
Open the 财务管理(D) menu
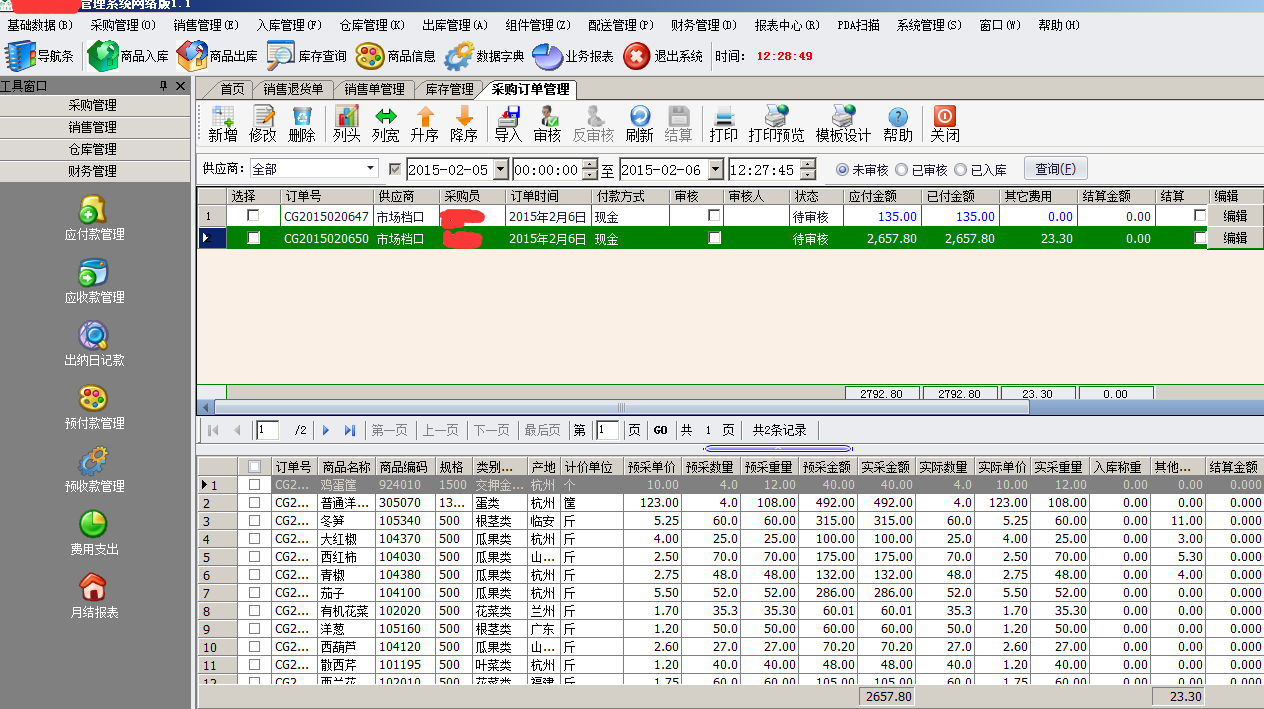[x=704, y=25]
